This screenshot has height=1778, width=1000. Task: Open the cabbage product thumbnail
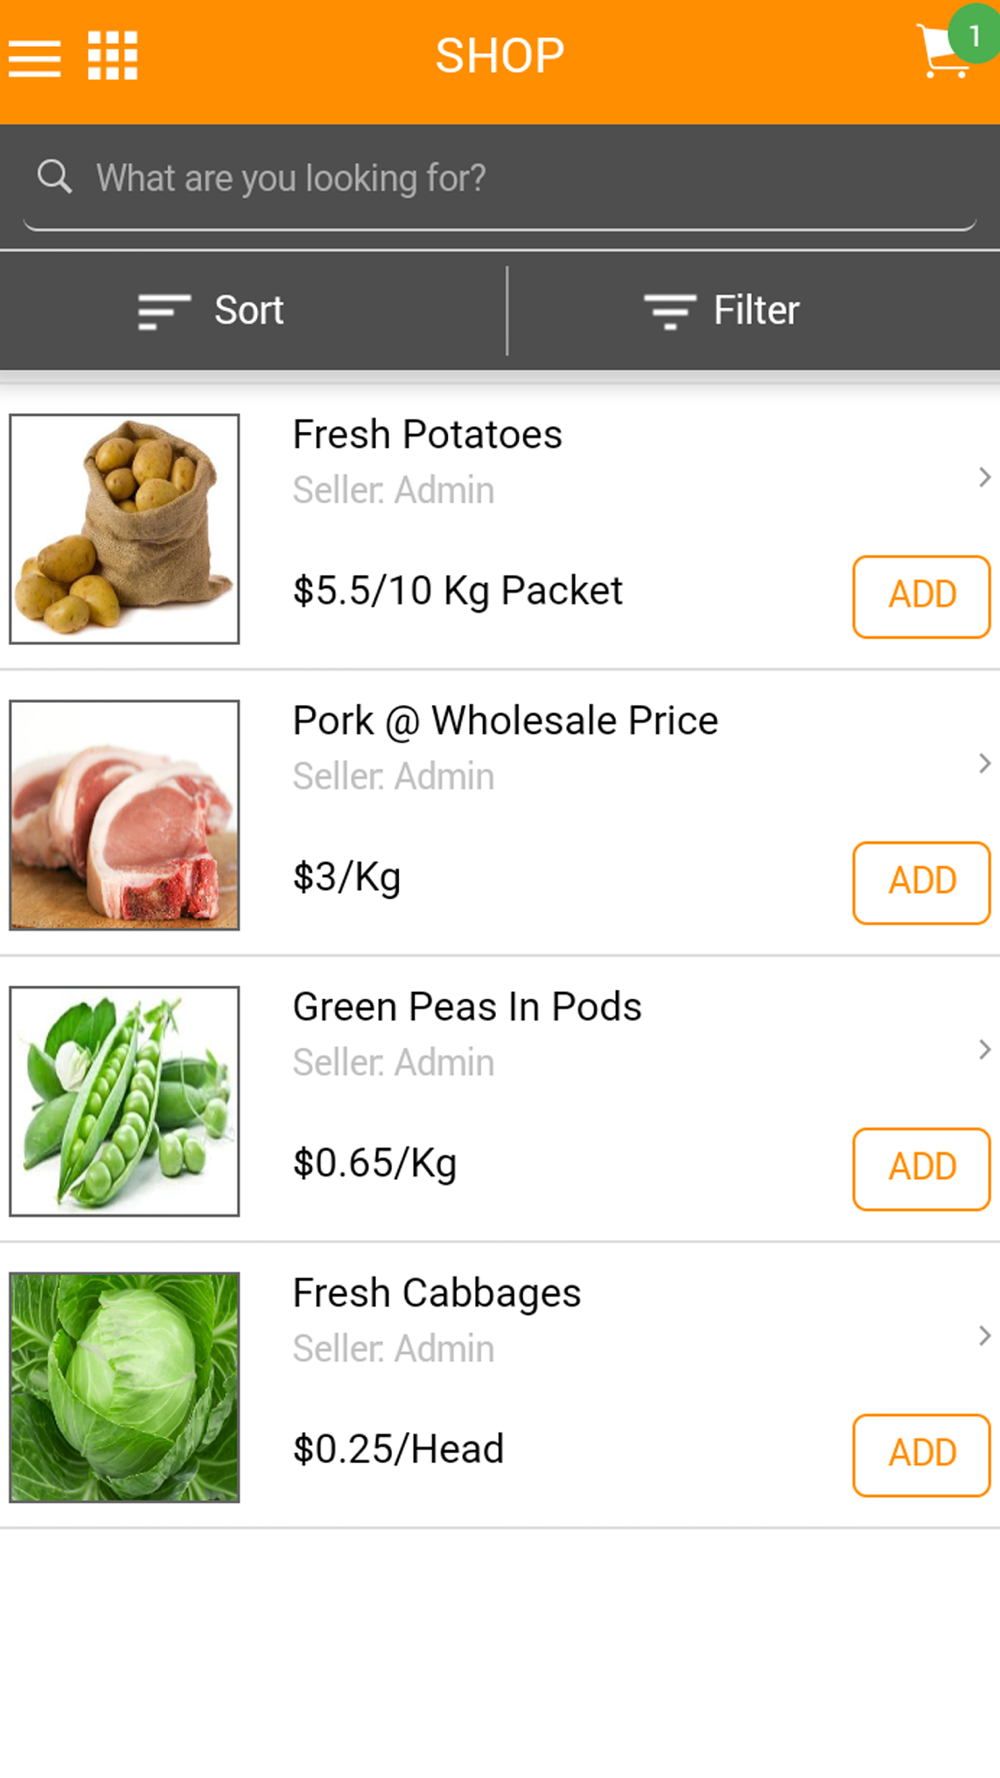click(125, 1387)
